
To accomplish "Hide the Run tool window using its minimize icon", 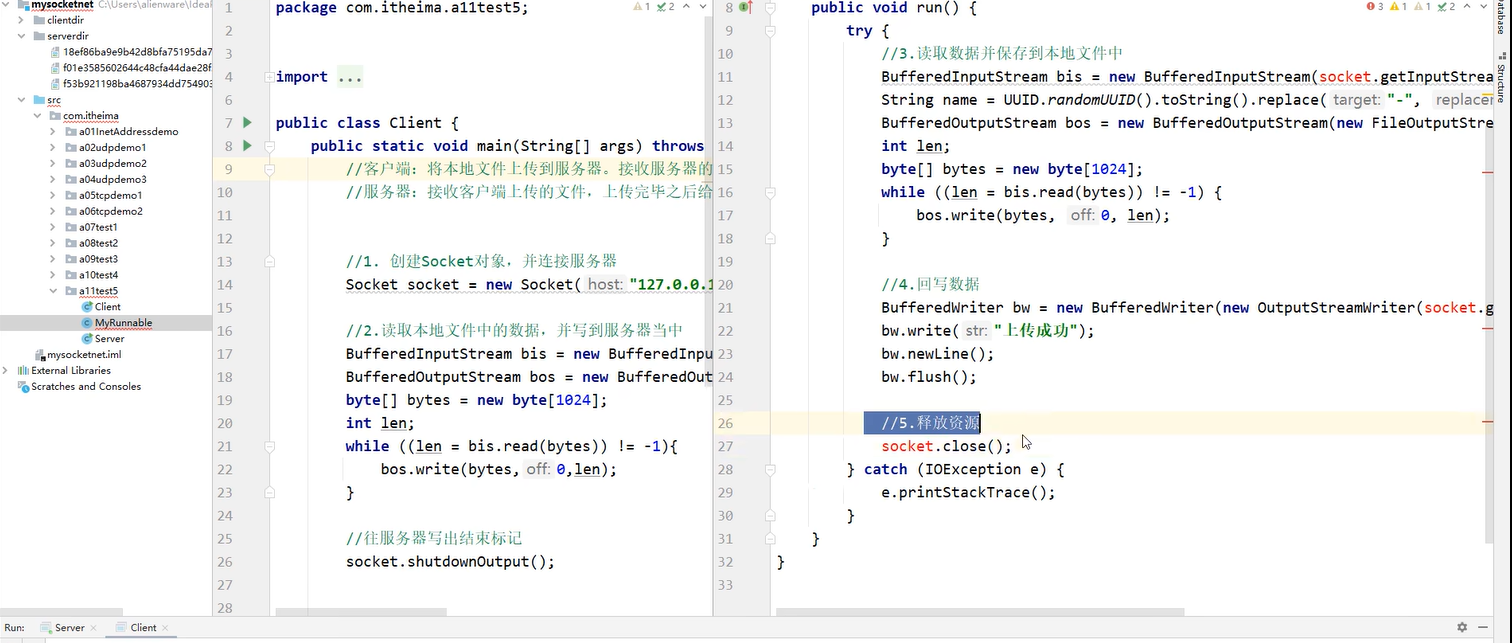I will [1483, 627].
